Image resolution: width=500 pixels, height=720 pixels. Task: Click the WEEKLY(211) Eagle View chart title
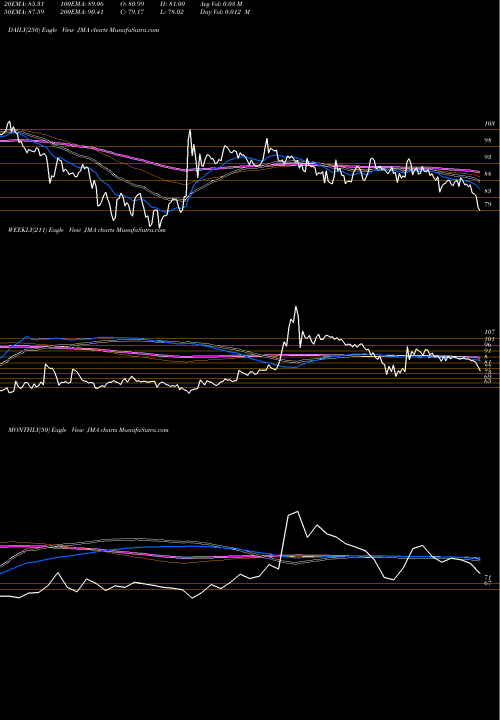tap(87, 230)
